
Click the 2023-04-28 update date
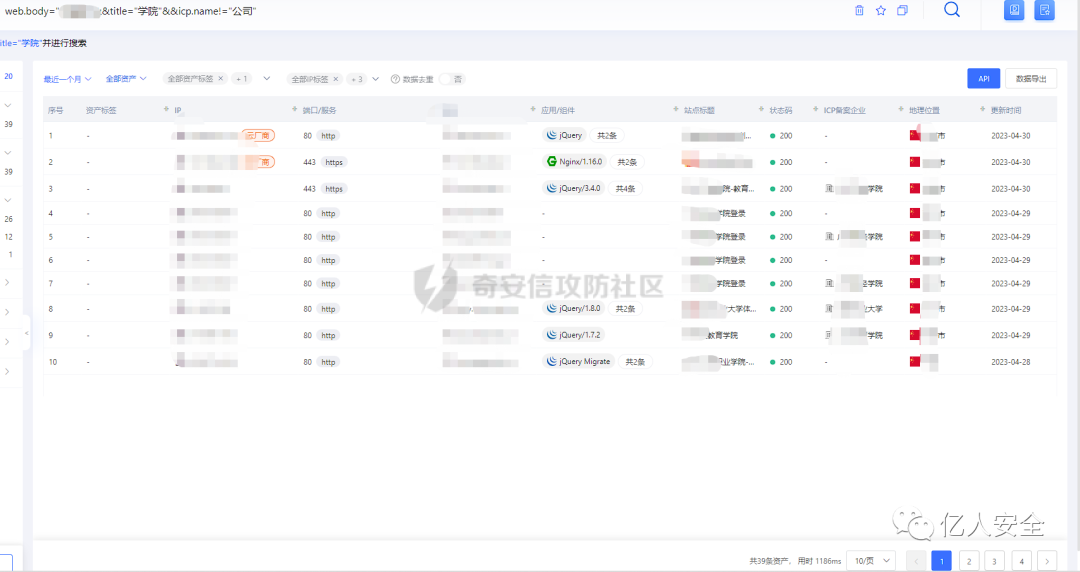[1010, 362]
